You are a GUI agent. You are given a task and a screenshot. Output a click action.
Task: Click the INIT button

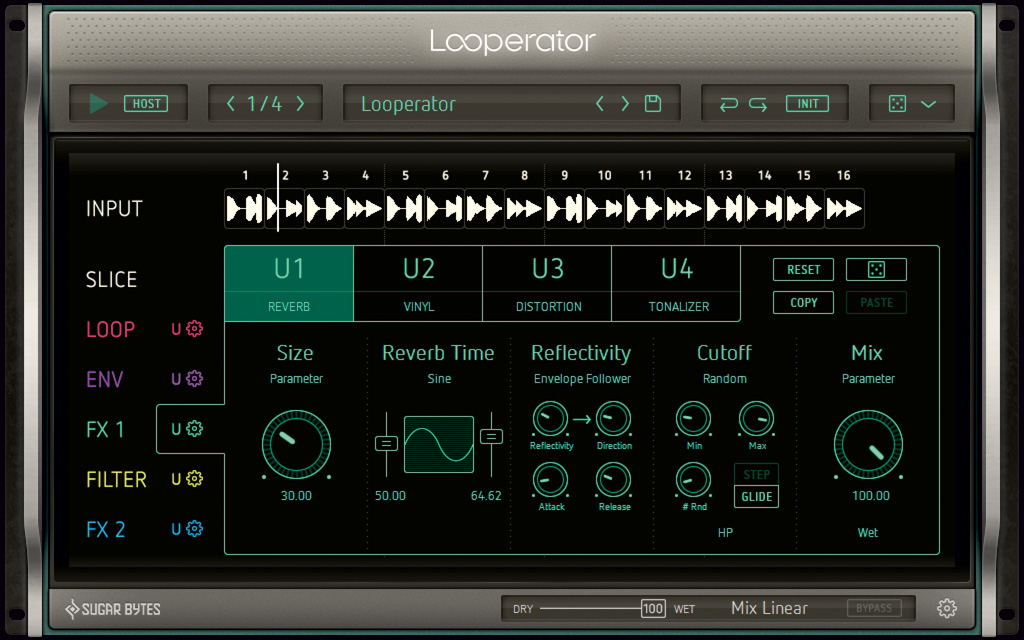[808, 103]
